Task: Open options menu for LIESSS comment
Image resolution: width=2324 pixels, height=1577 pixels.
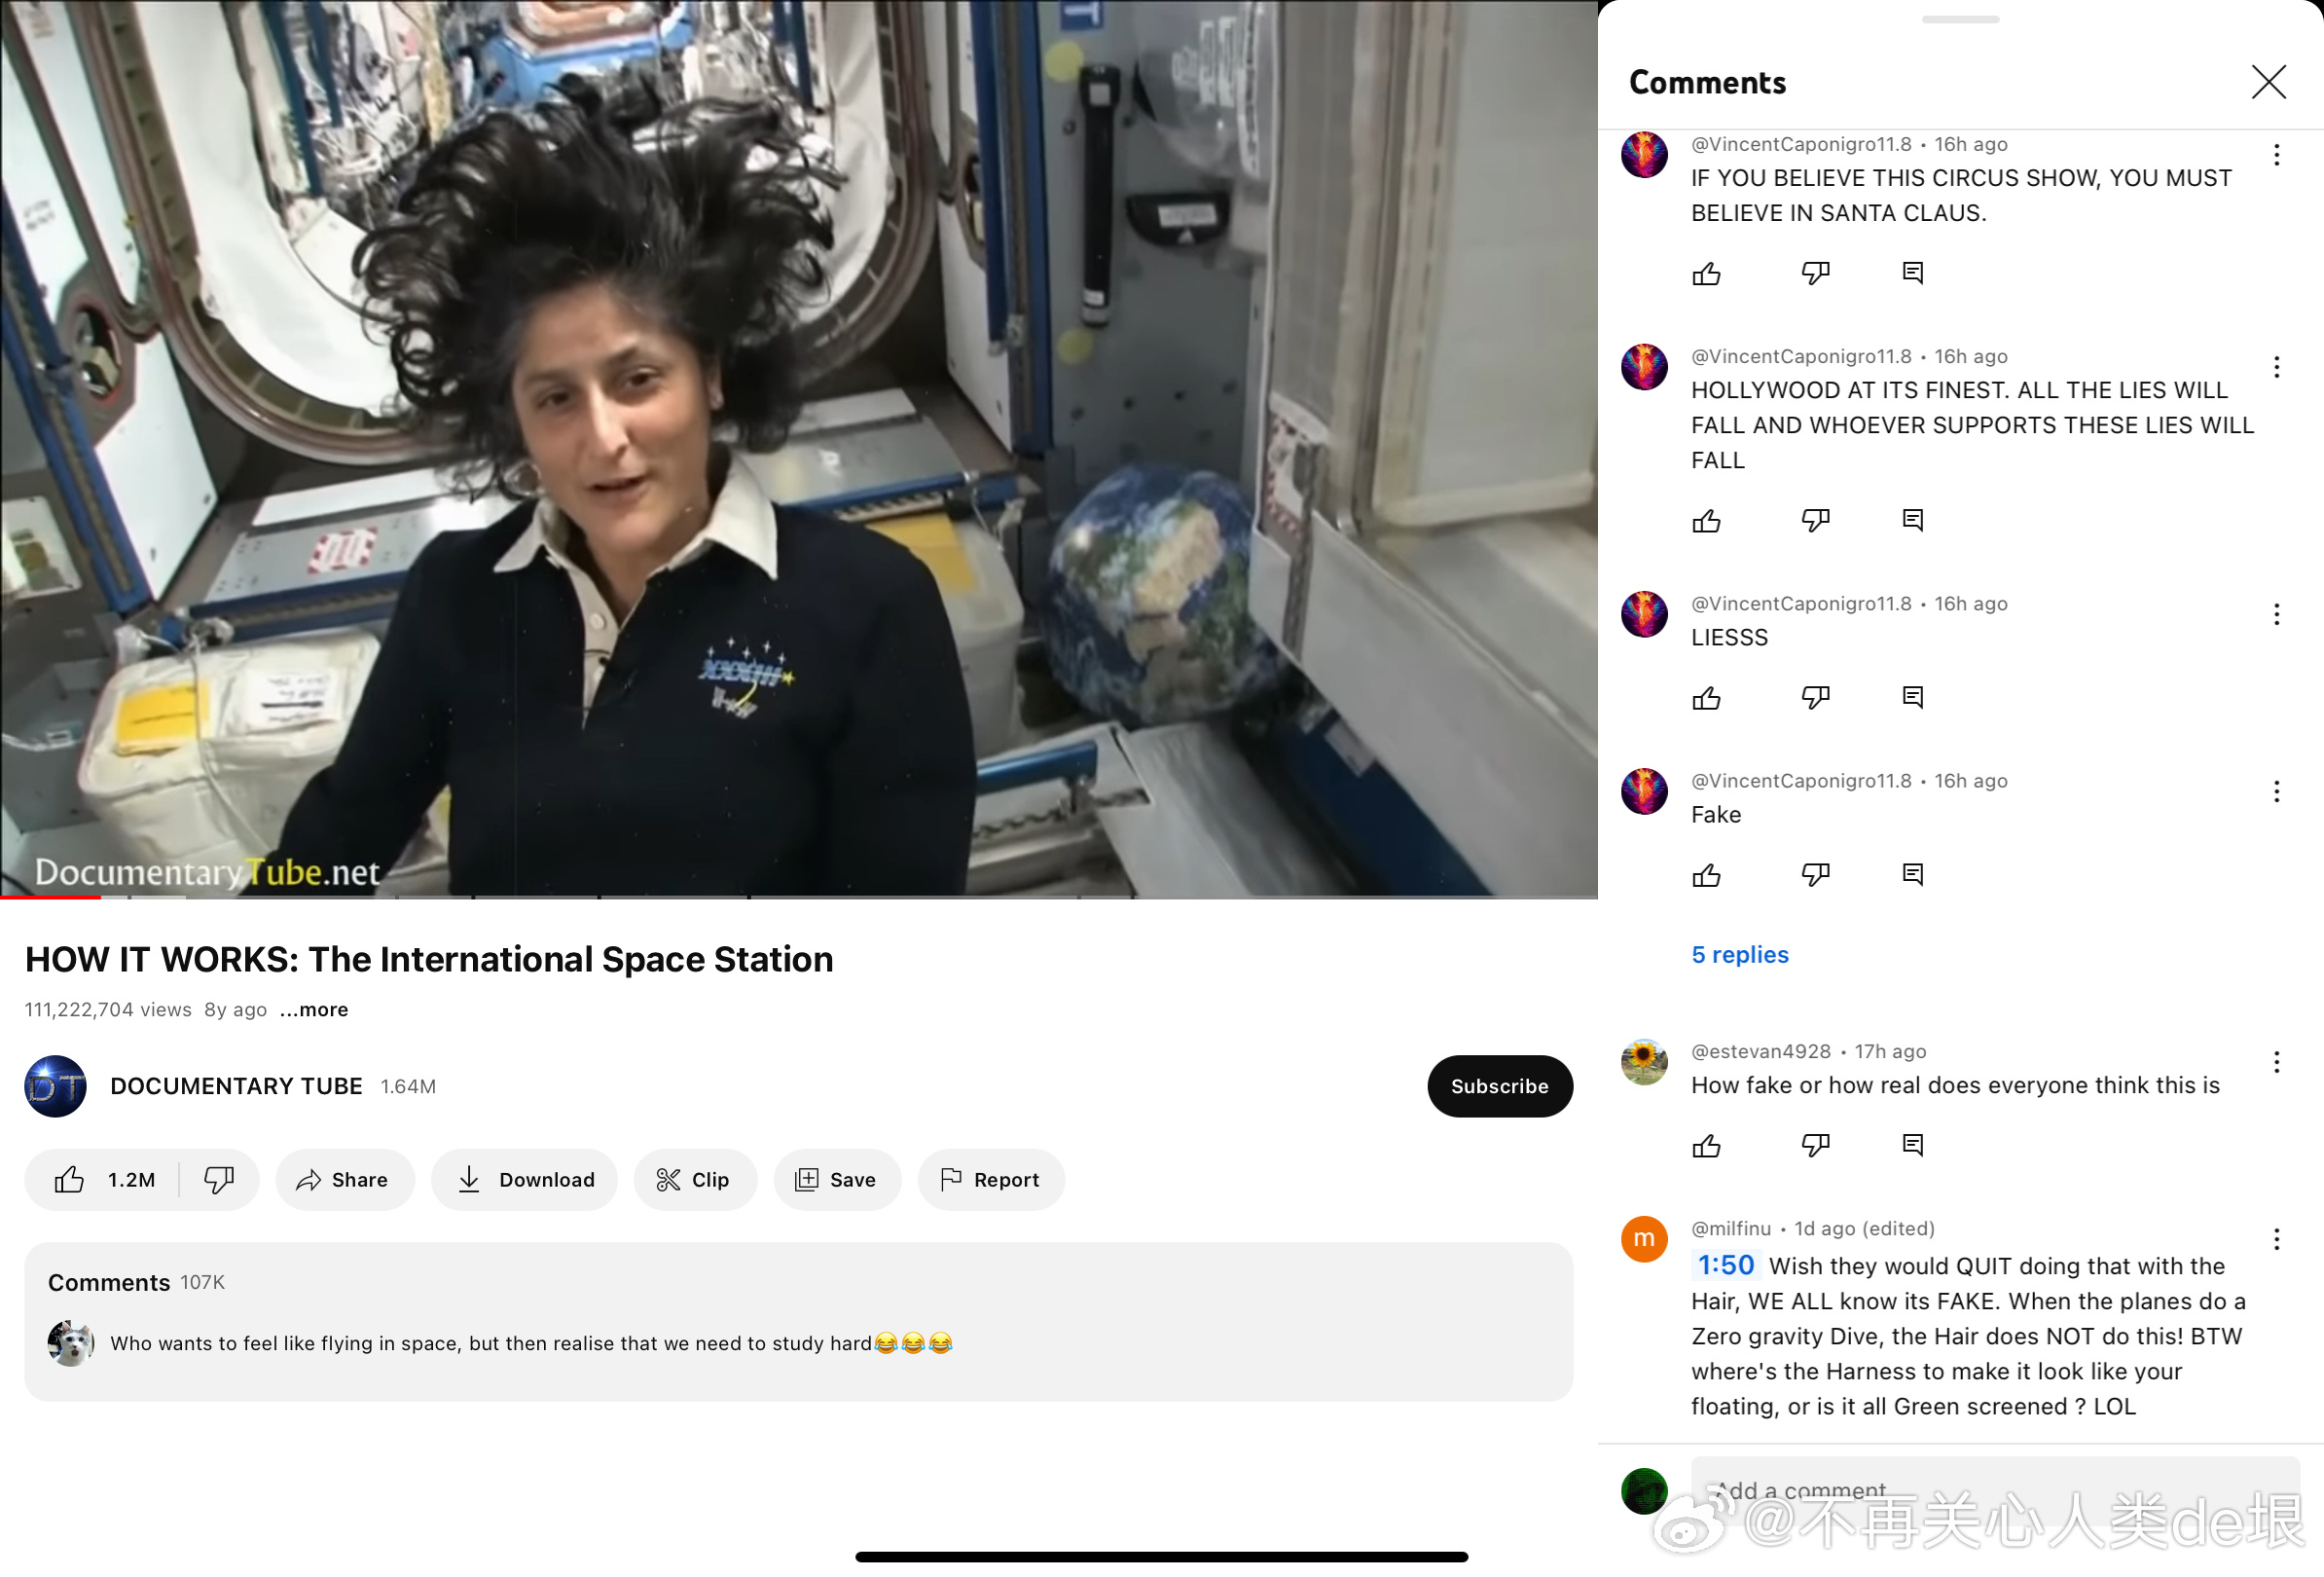Action: click(x=2276, y=614)
